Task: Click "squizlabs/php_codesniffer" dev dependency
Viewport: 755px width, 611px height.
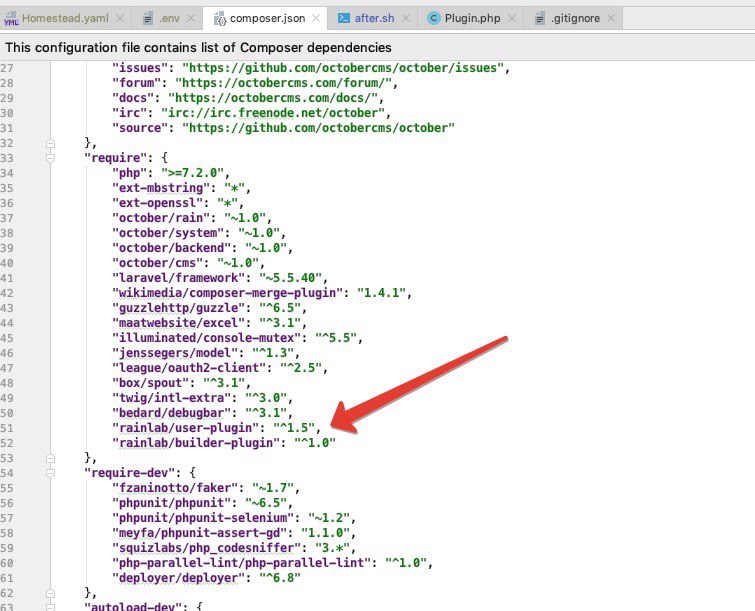Action: click(207, 548)
